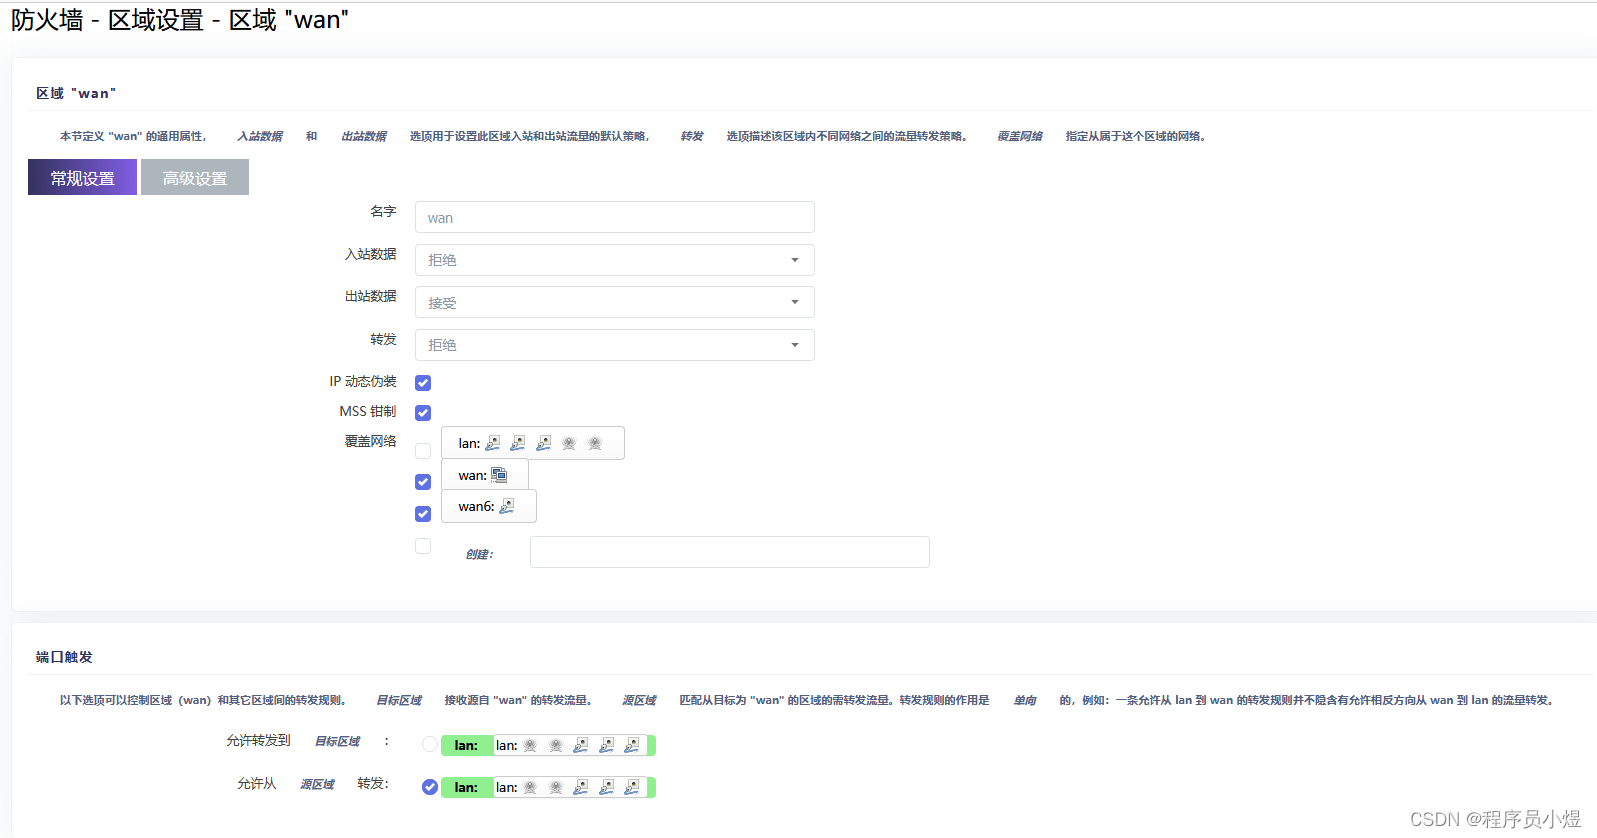The height and width of the screenshot is (838, 1597).
Task: Click the wan6 ethernet interface icon
Action: click(507, 506)
